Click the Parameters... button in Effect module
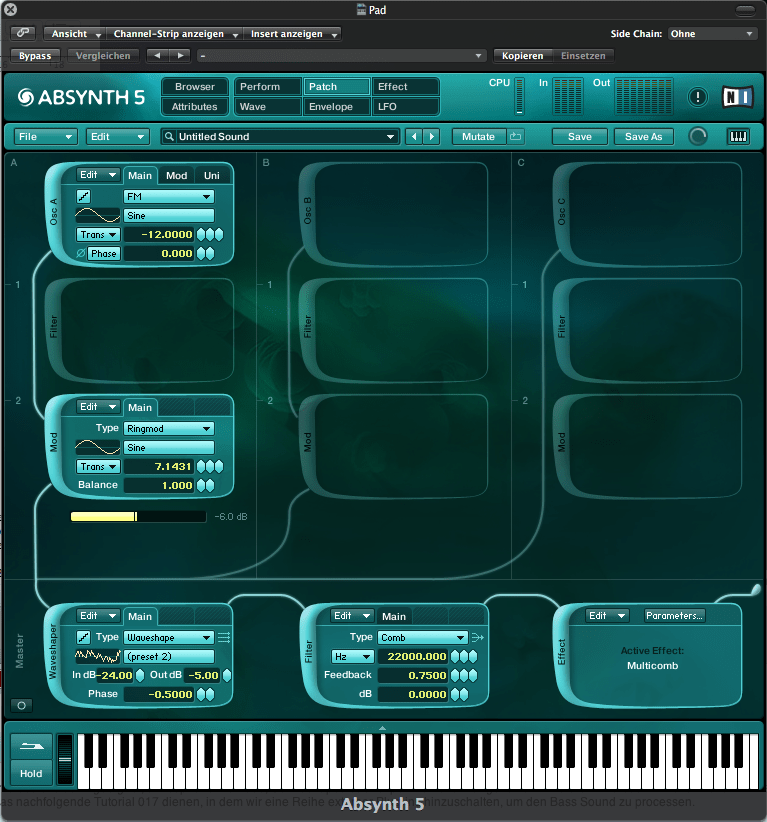 [x=675, y=616]
